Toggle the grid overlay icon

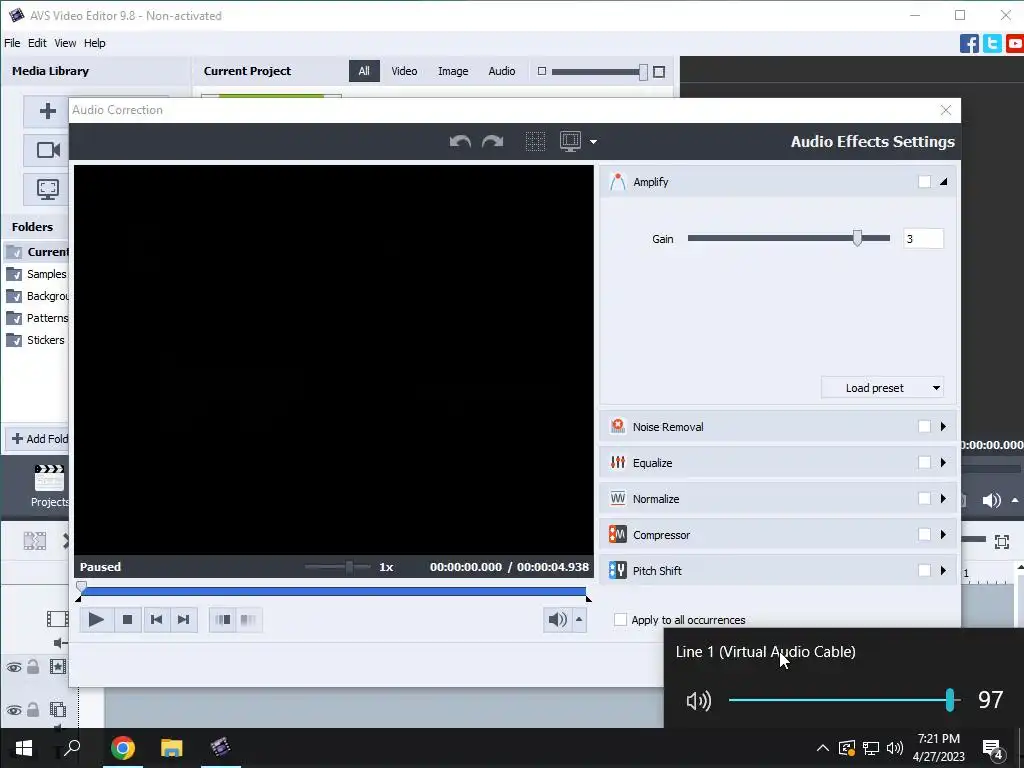pos(535,141)
